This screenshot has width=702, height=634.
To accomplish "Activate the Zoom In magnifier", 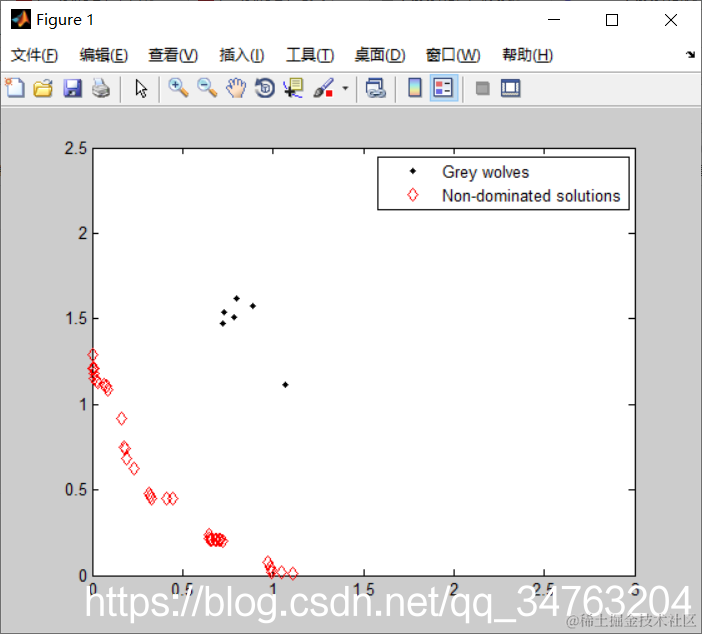I will coord(178,88).
